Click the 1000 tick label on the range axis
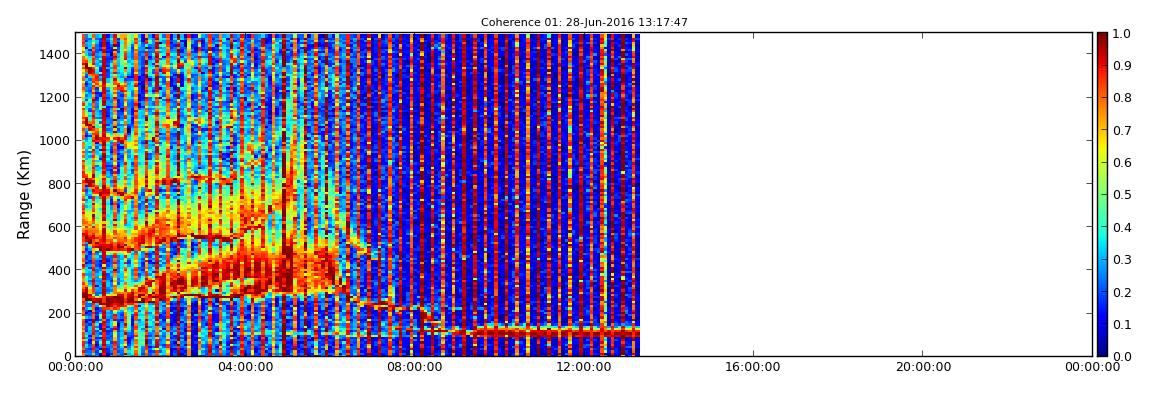Viewport: 1150px width, 407px height. (56, 141)
